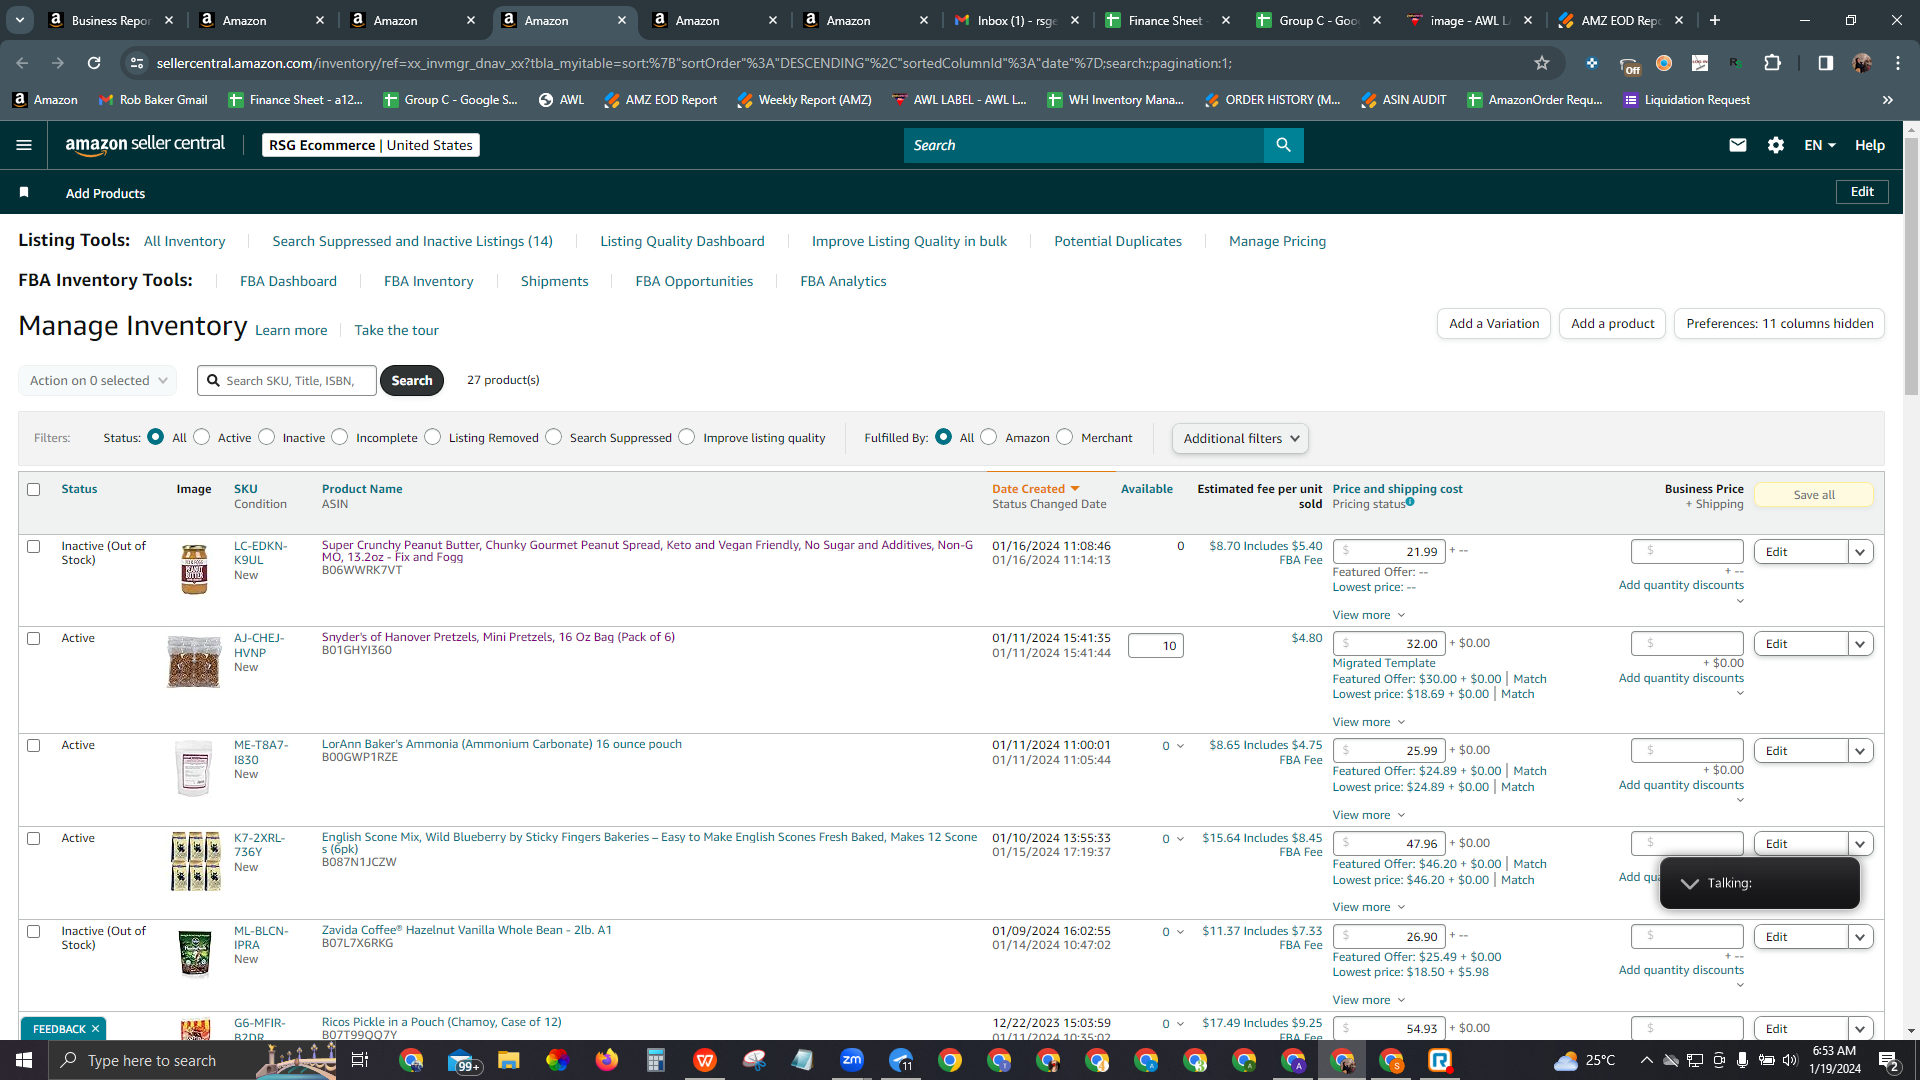
Task: Open the Chrome three-dot menu
Action: (1898, 63)
